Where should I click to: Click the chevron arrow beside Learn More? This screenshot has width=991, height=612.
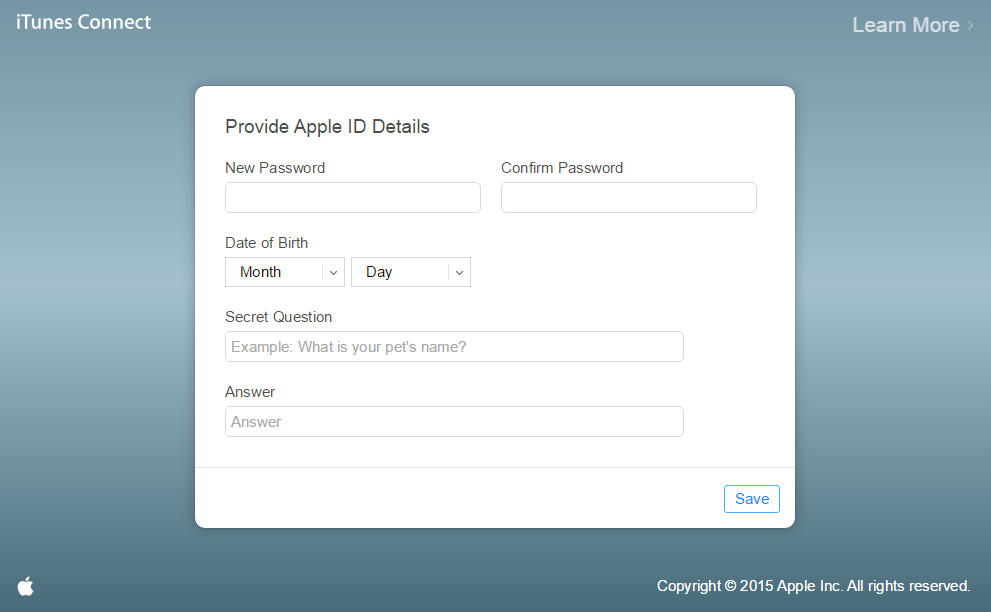970,26
